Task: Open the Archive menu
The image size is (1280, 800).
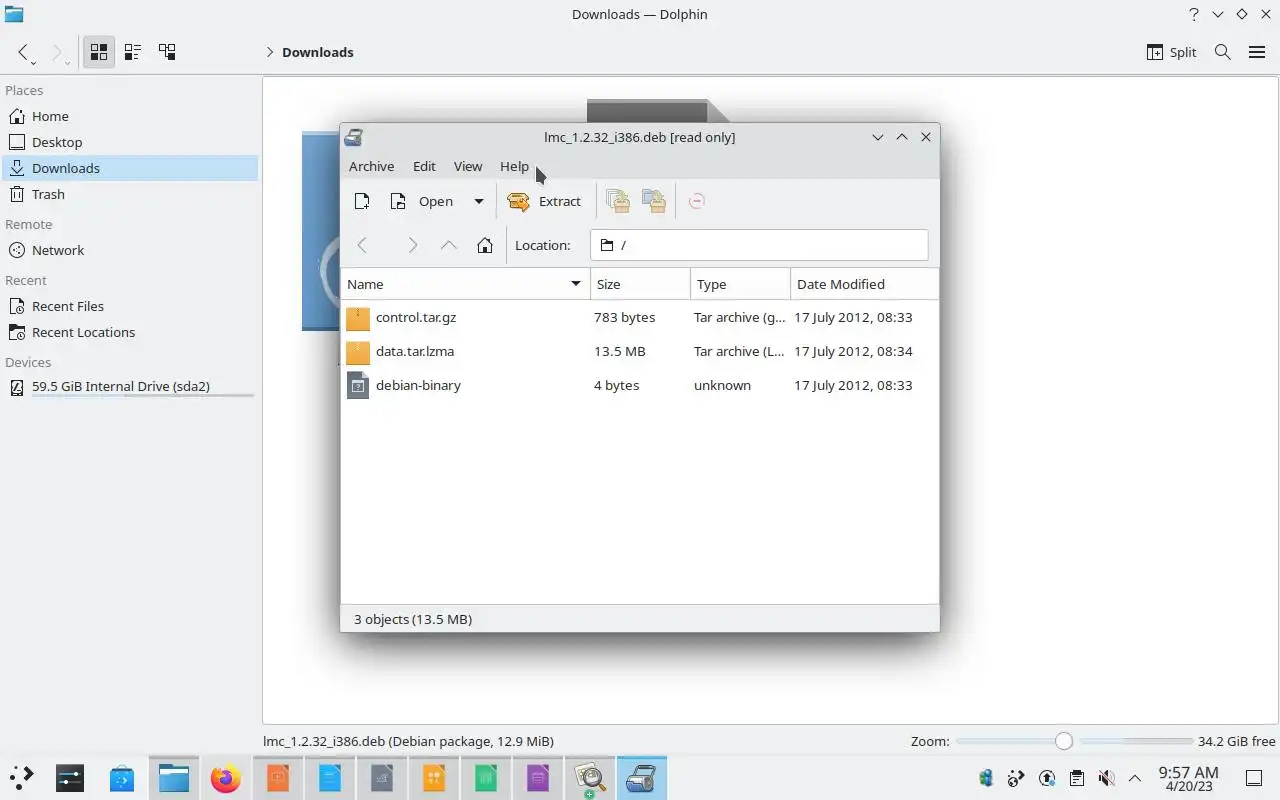Action: pyautogui.click(x=371, y=166)
